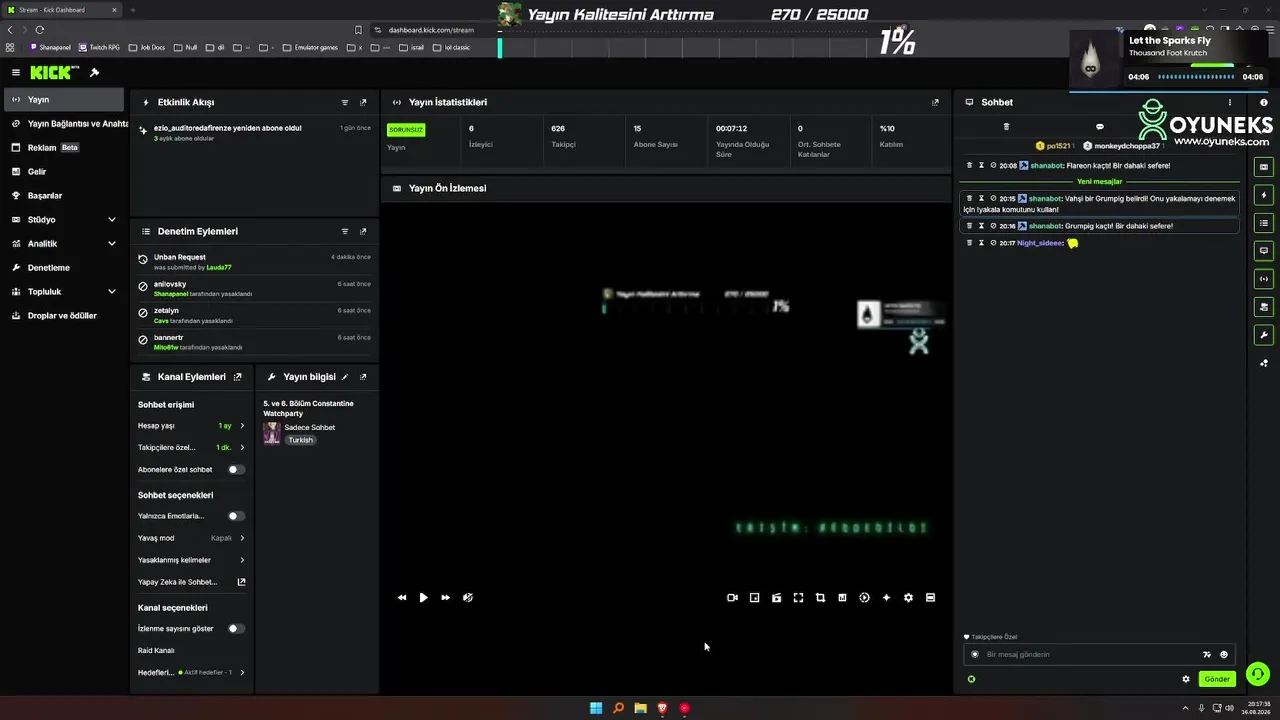
Task: Click the sparkle icon in preview toolbar
Action: pos(886,598)
